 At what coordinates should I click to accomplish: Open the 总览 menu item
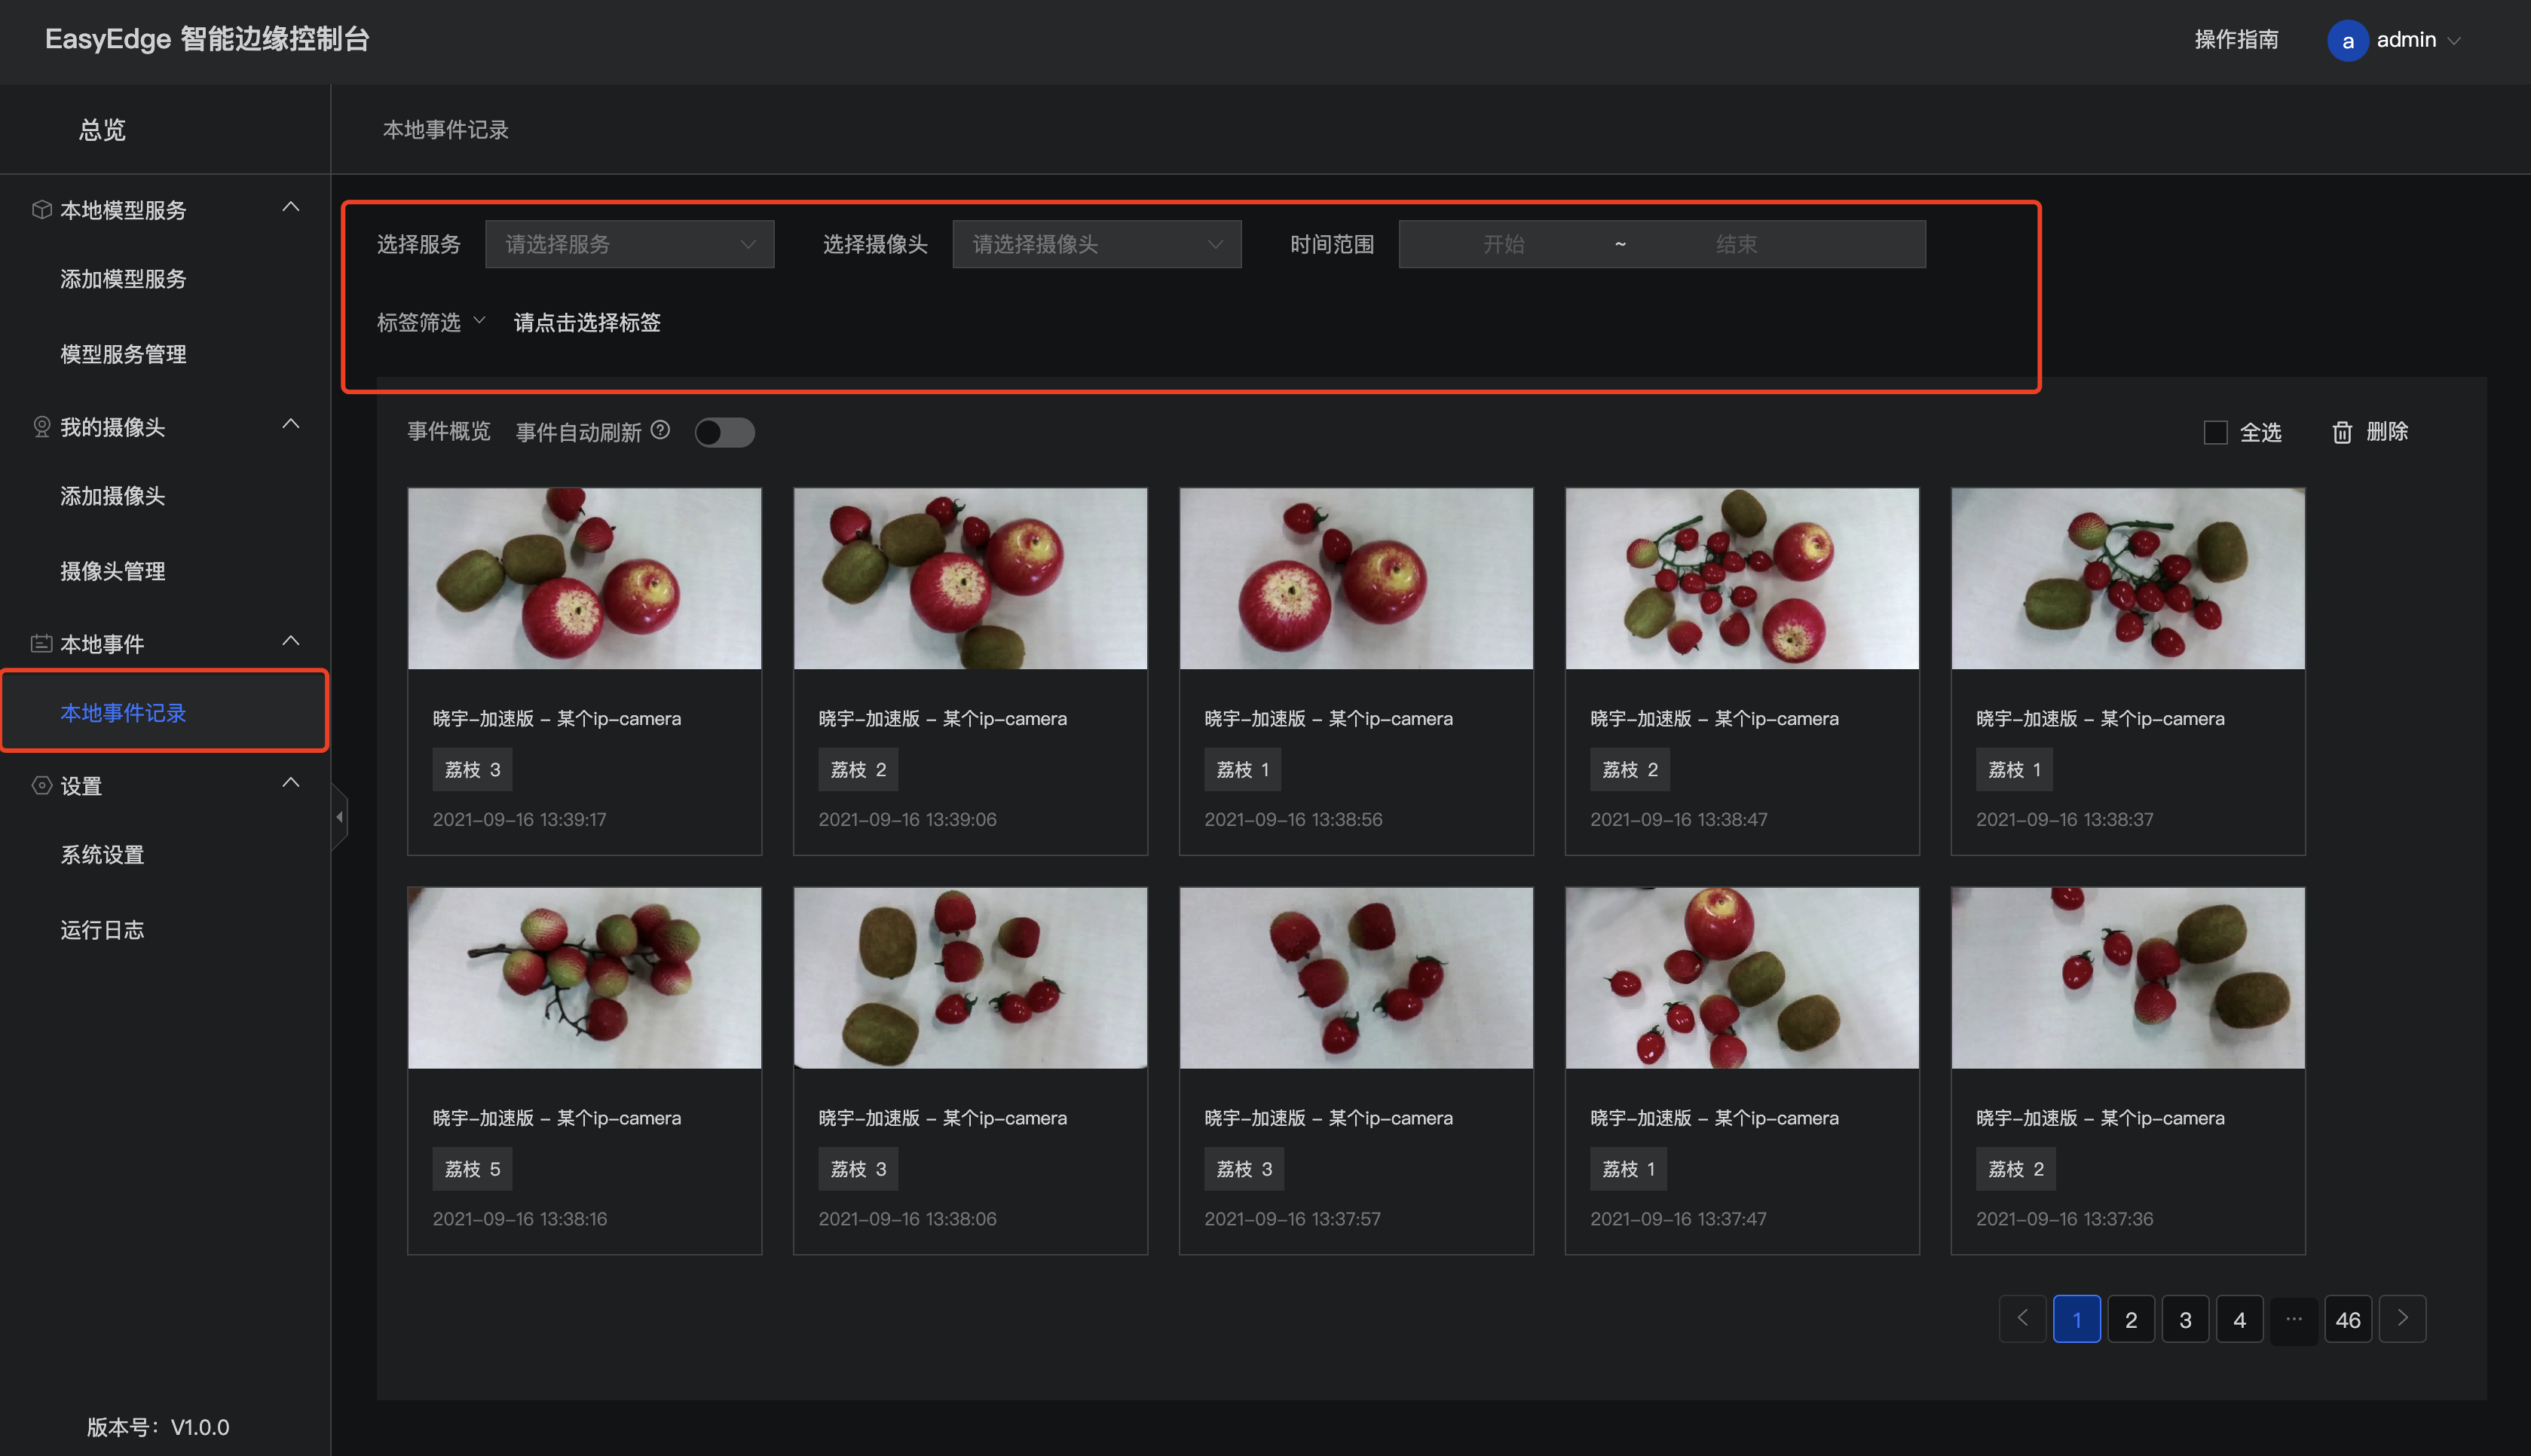click(102, 130)
